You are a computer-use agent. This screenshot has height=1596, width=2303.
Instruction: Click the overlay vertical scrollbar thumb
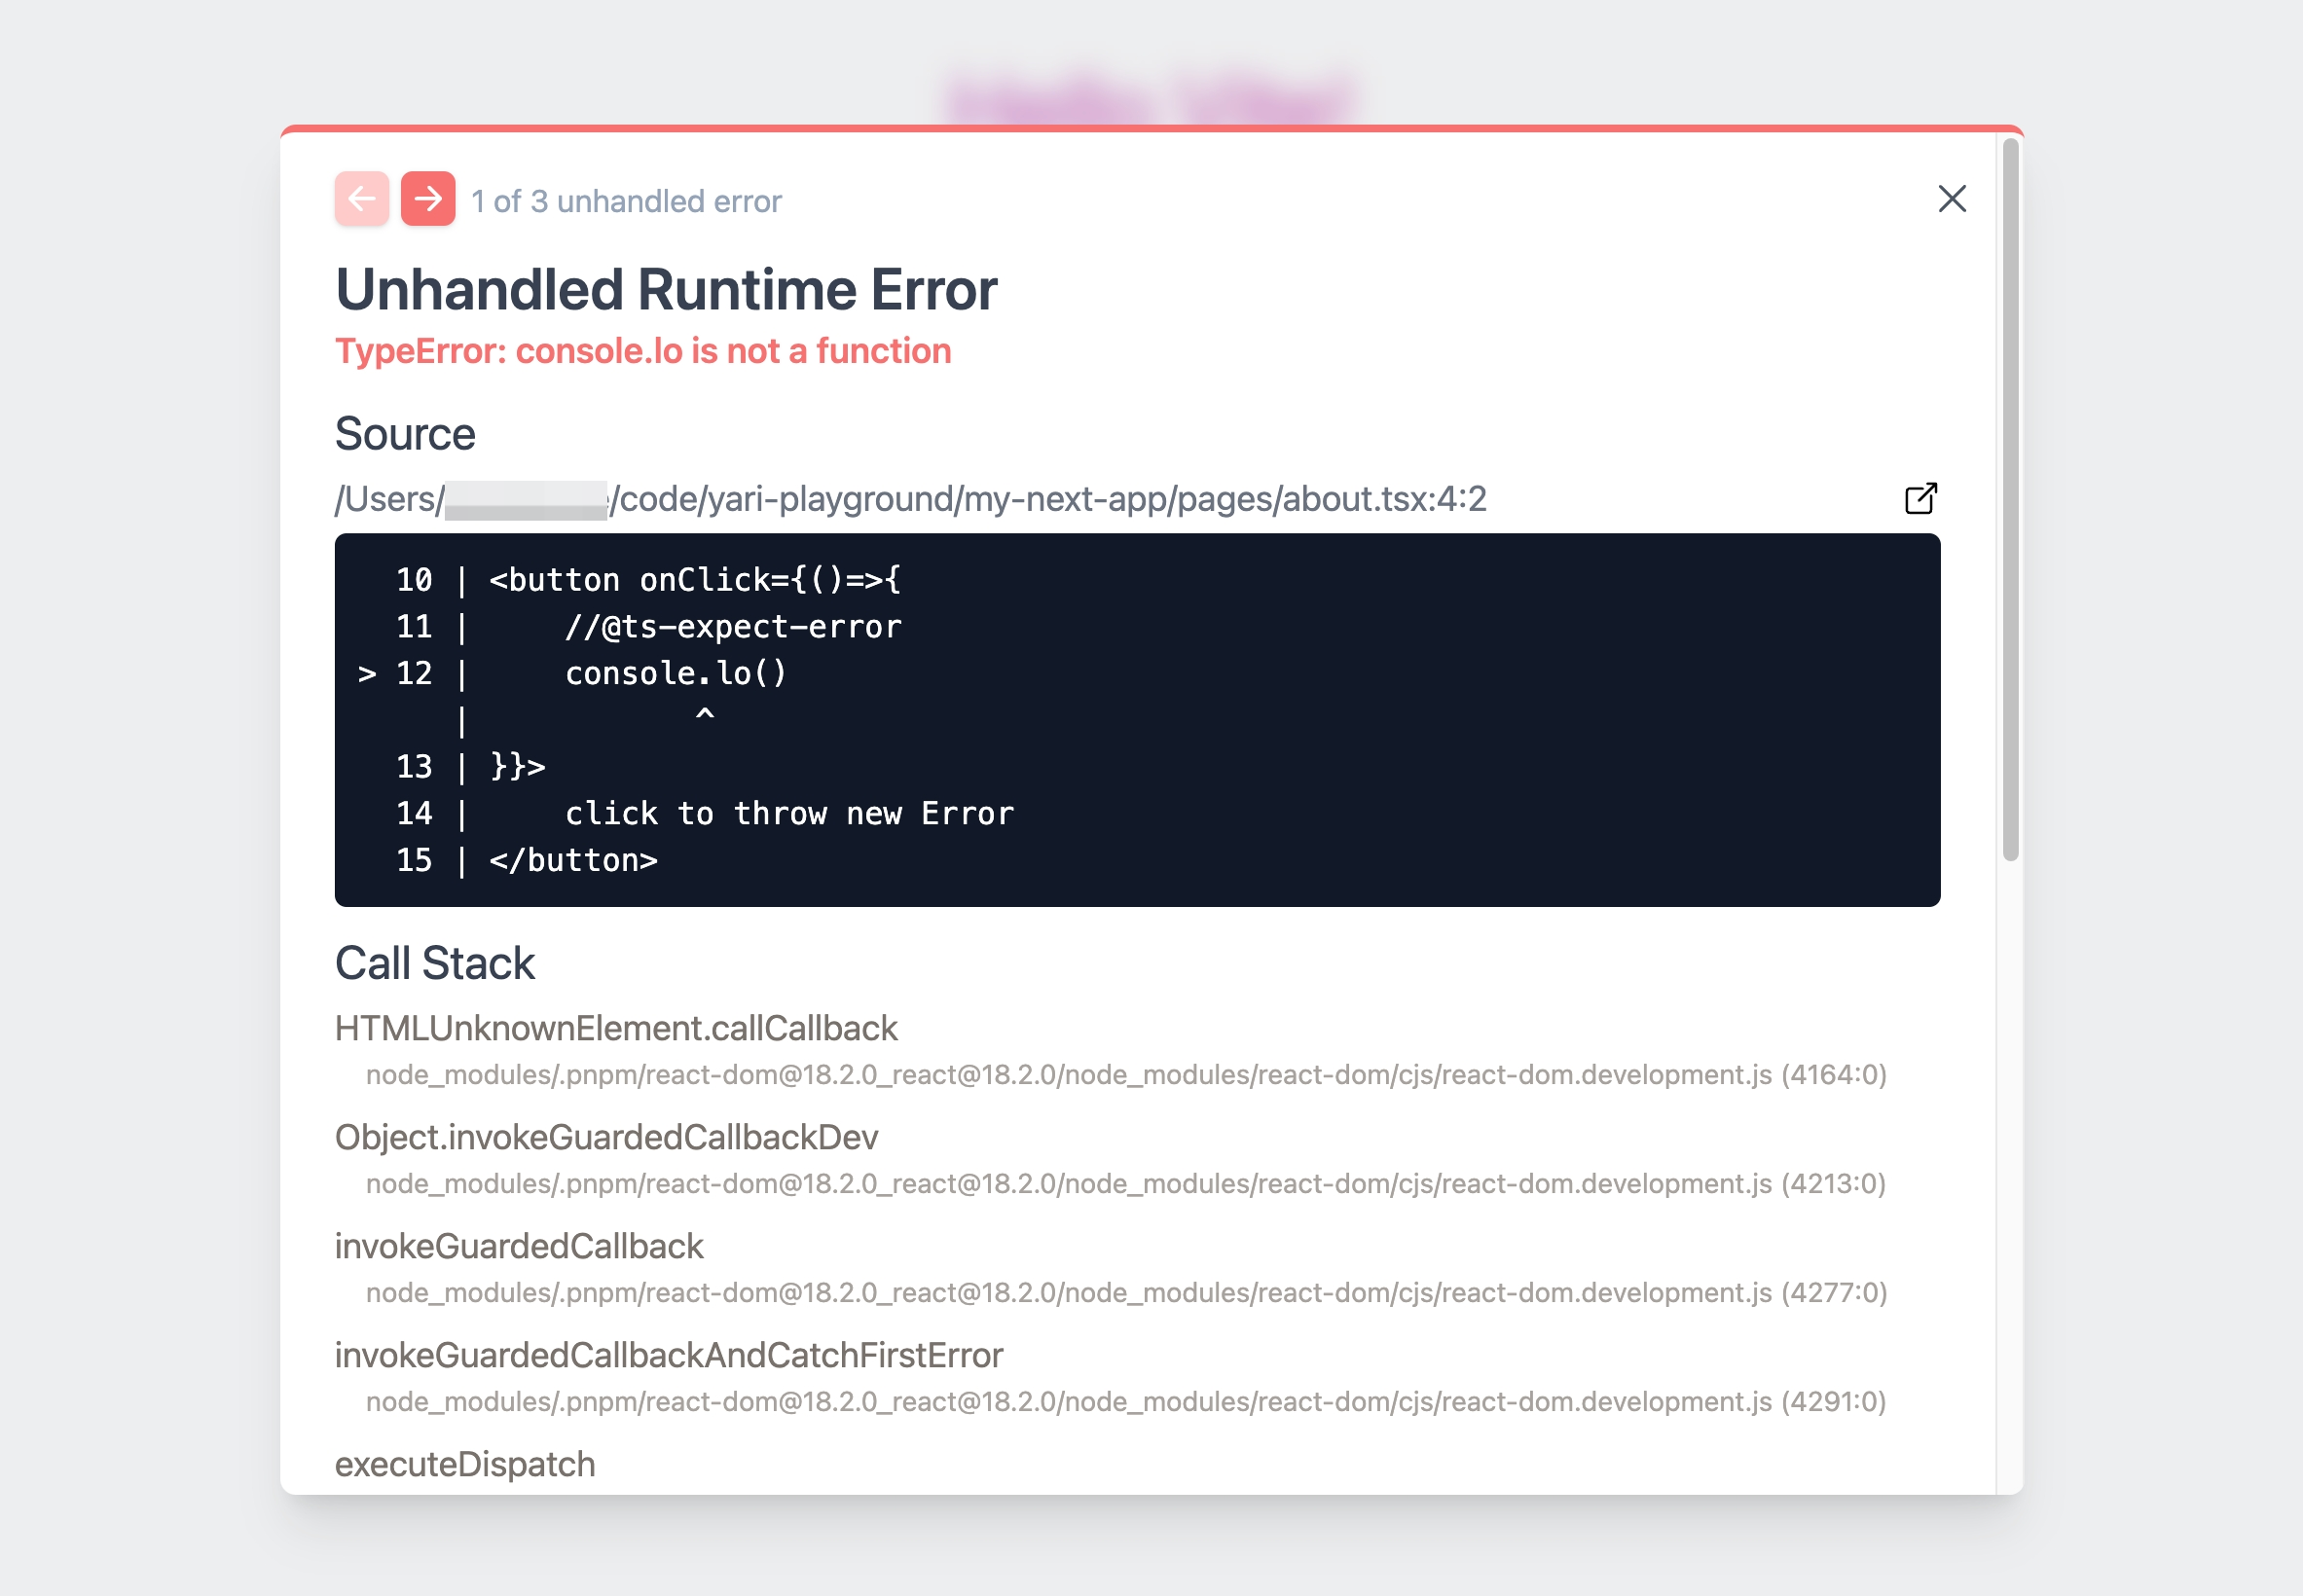2010,500
